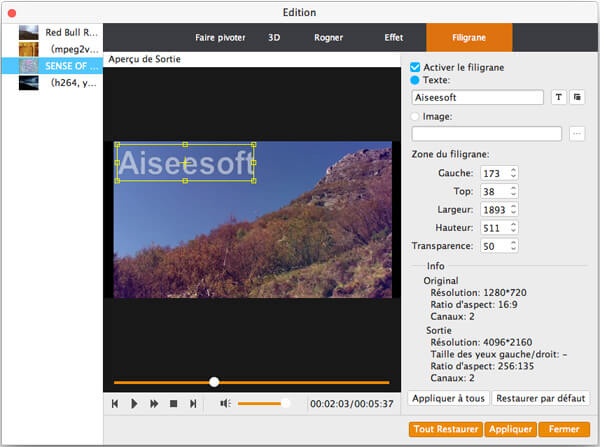Adjust the Largeur value stepper
600x447 pixels.
[x=514, y=209]
